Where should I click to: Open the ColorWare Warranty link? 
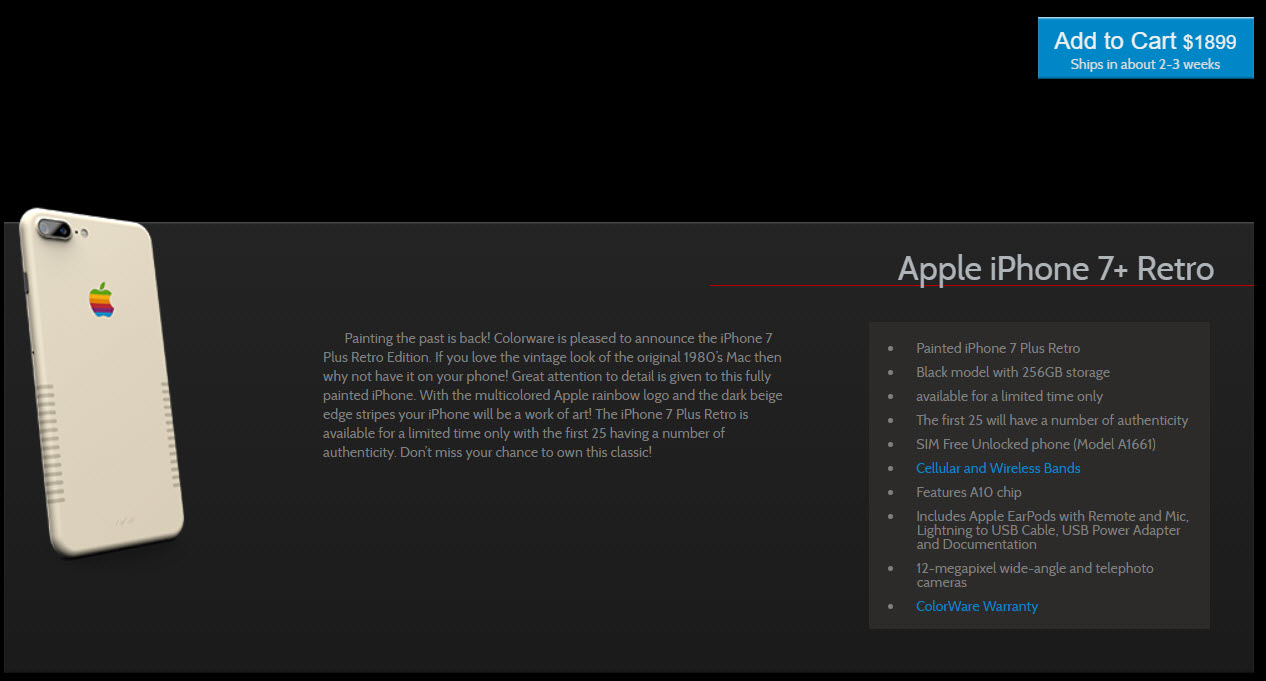976,606
